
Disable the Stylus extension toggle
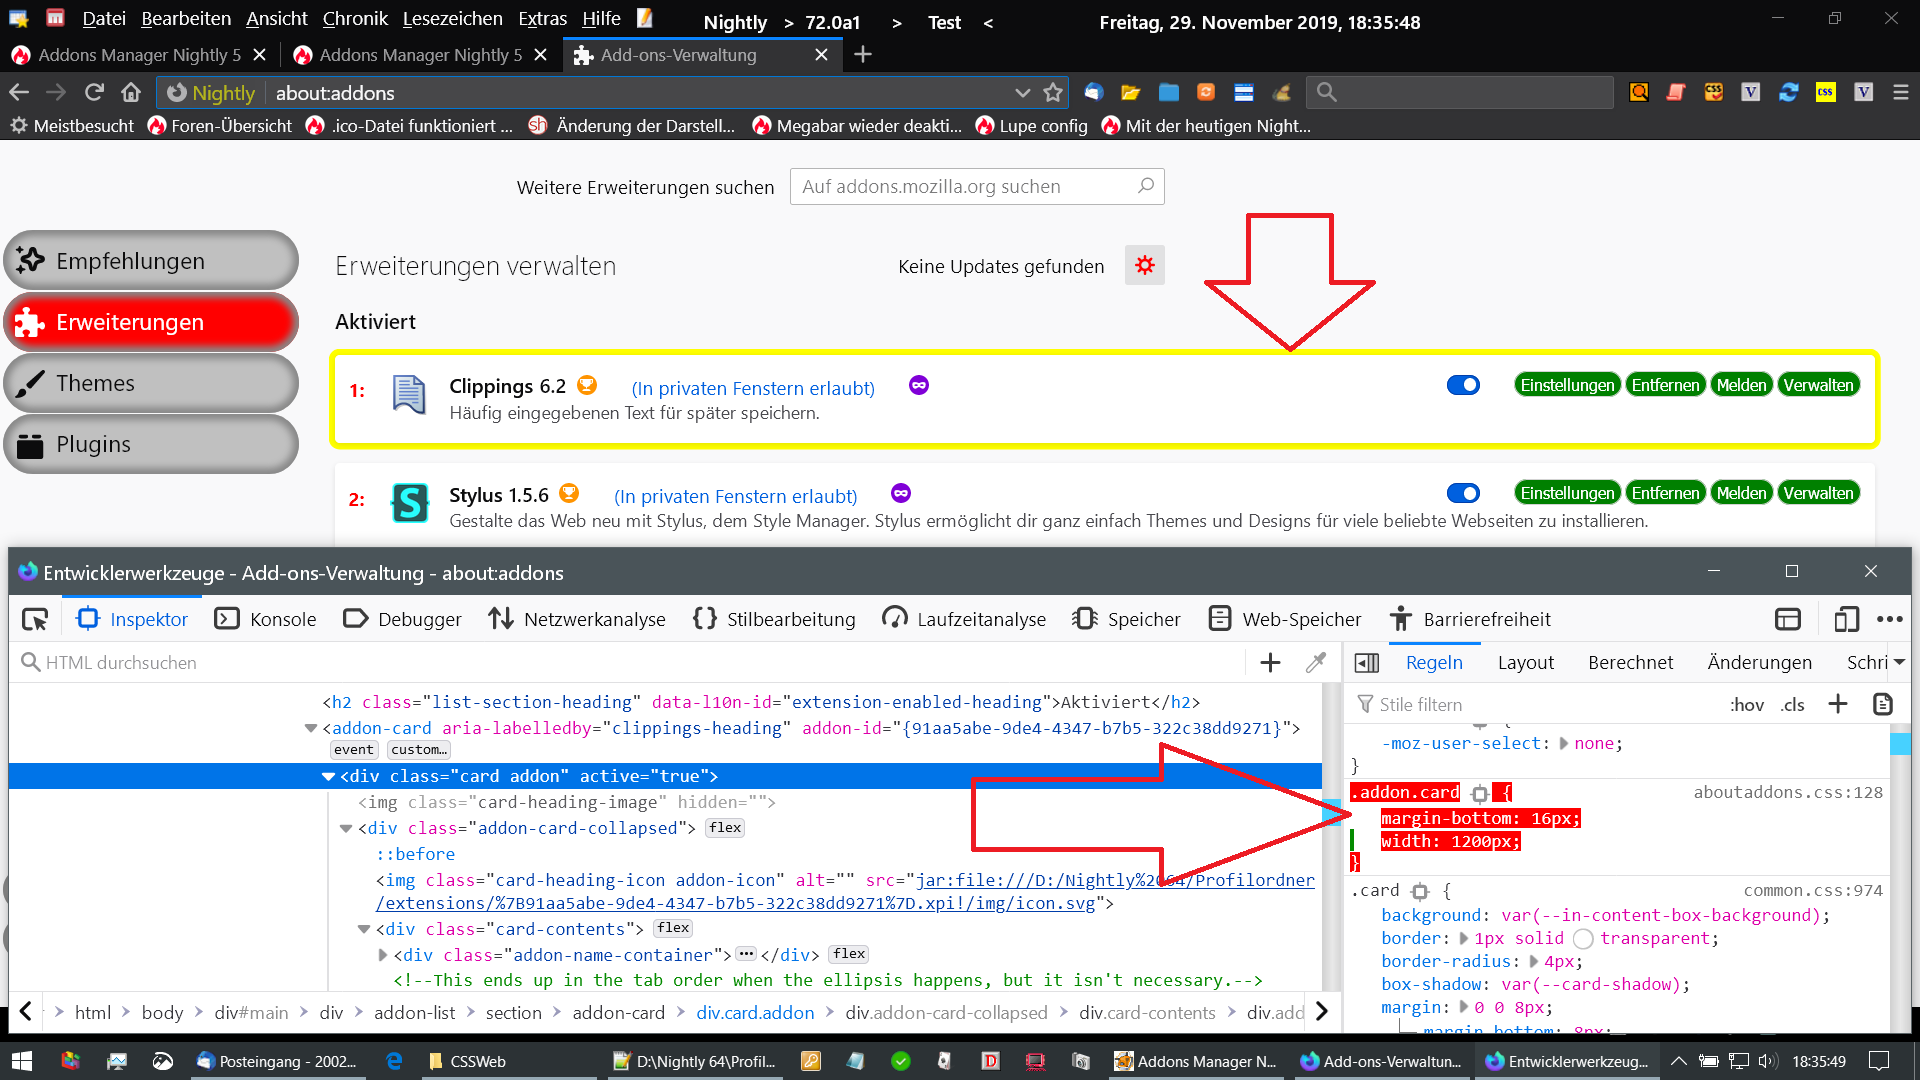(x=1463, y=494)
